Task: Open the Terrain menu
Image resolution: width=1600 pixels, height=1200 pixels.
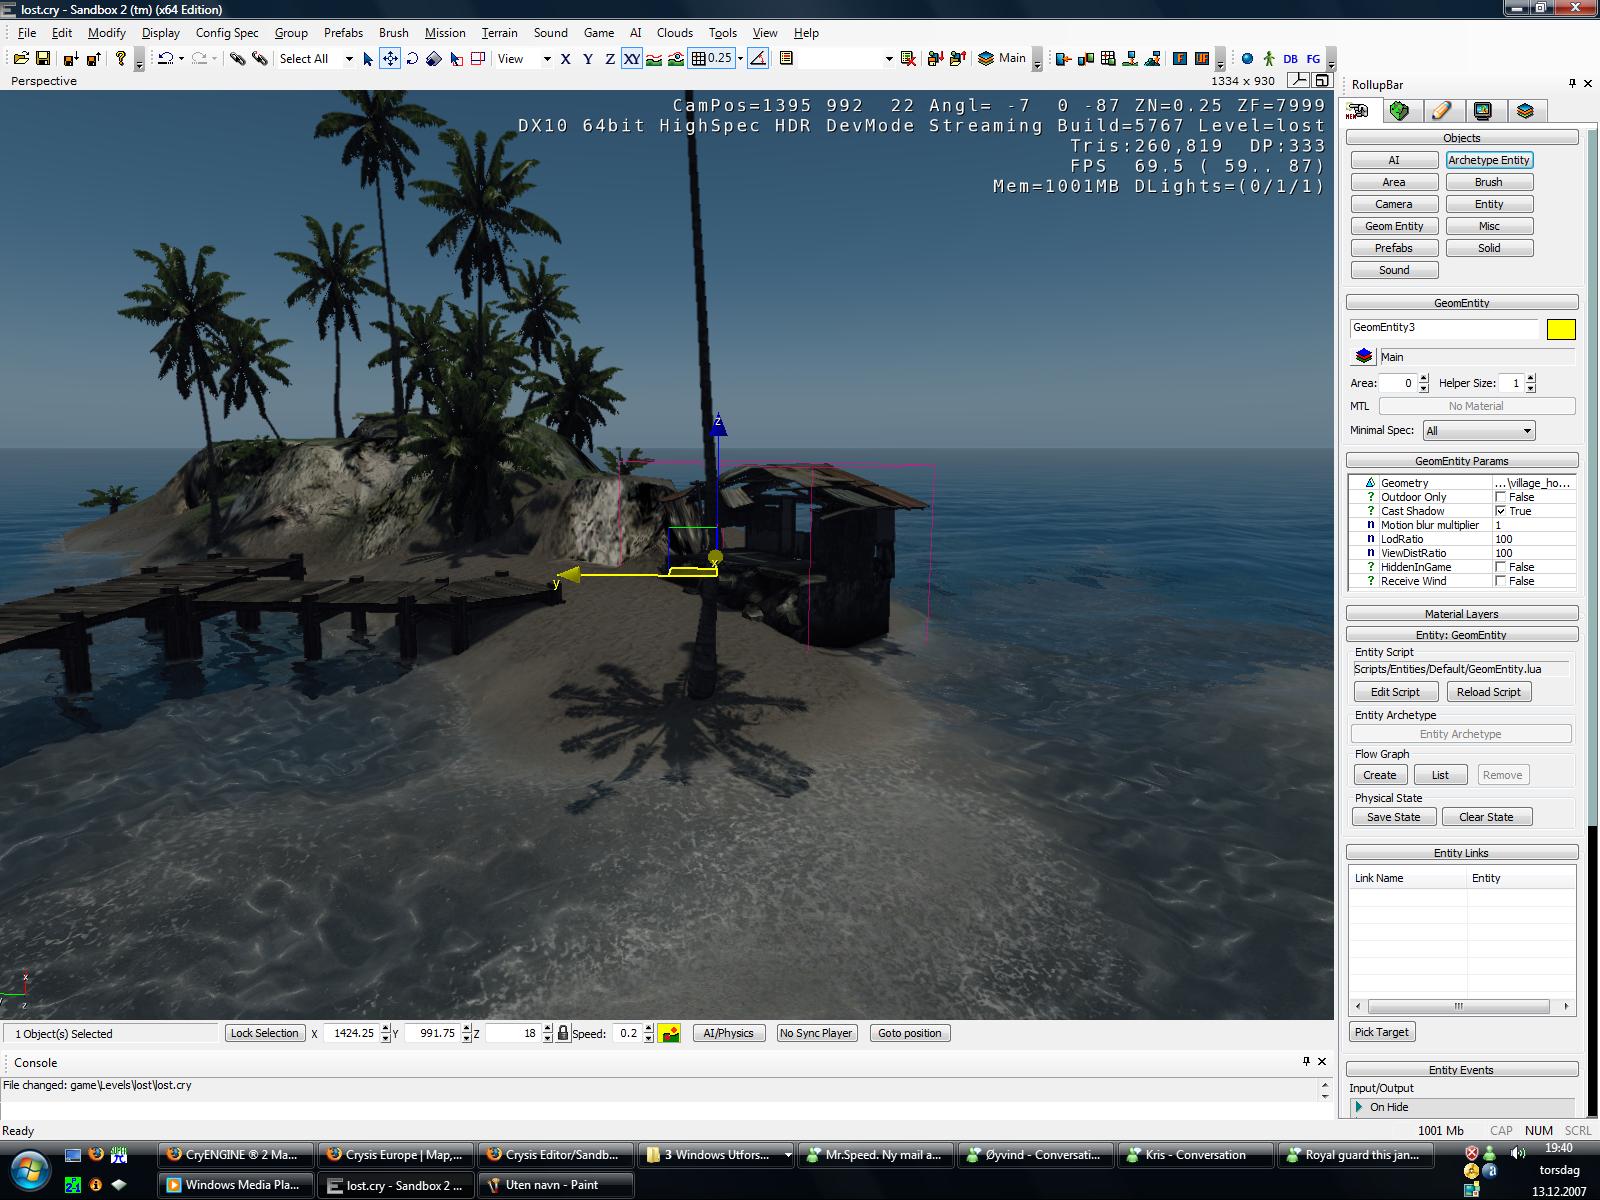Action: click(500, 33)
